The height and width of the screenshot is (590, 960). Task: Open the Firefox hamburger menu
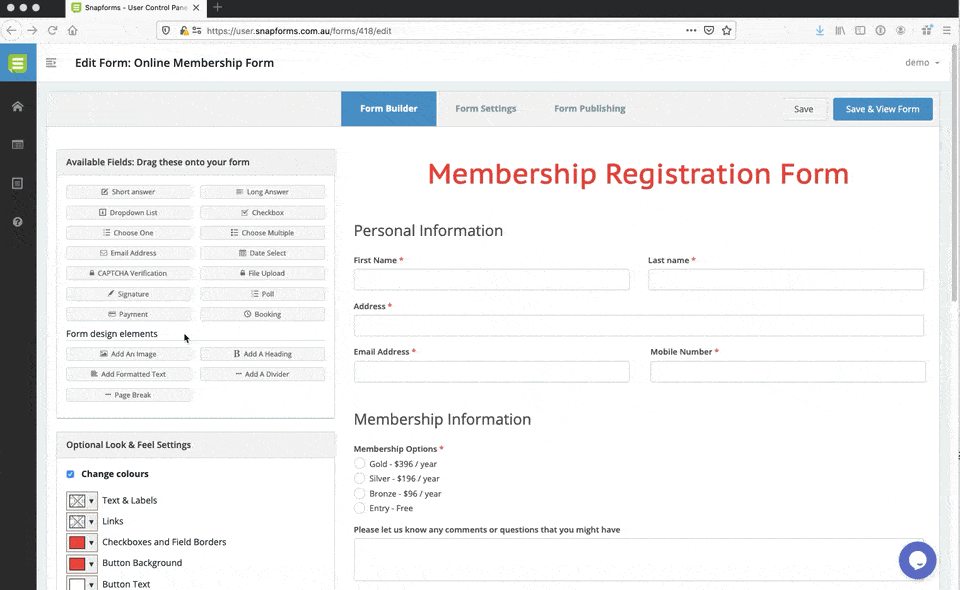(x=947, y=30)
